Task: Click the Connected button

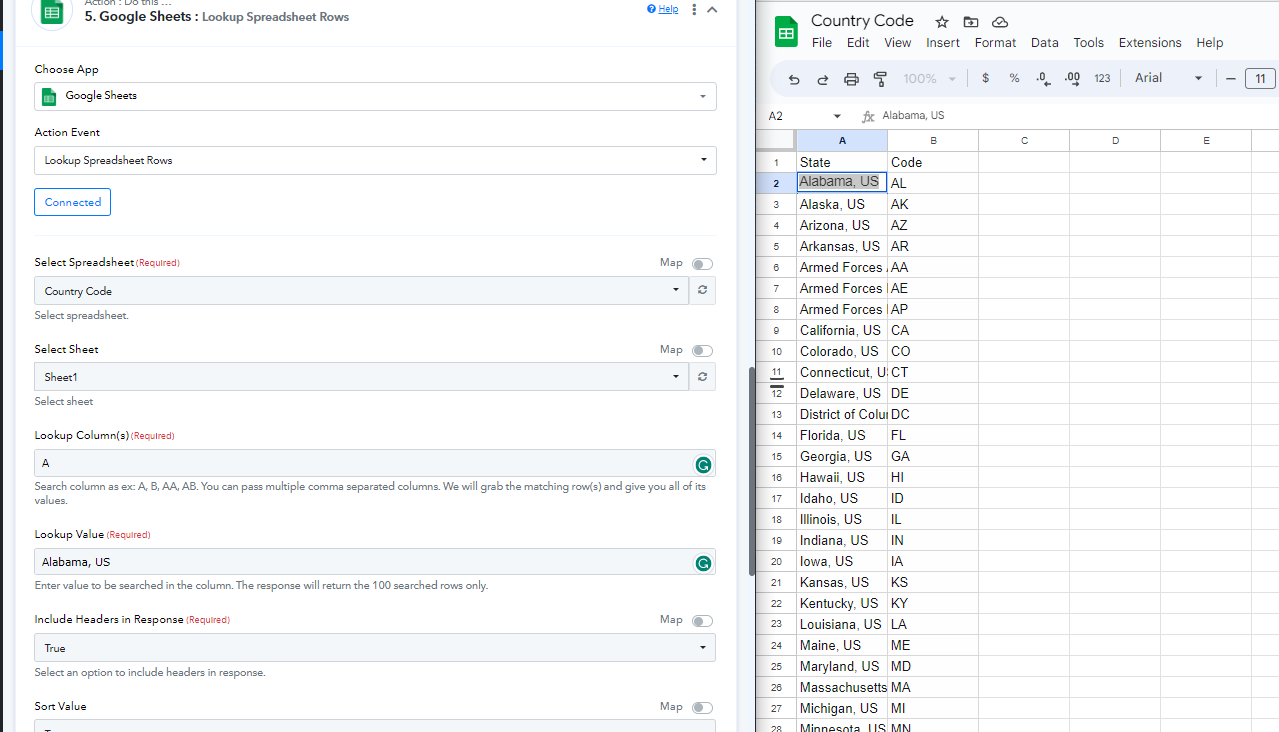Action: click(72, 202)
